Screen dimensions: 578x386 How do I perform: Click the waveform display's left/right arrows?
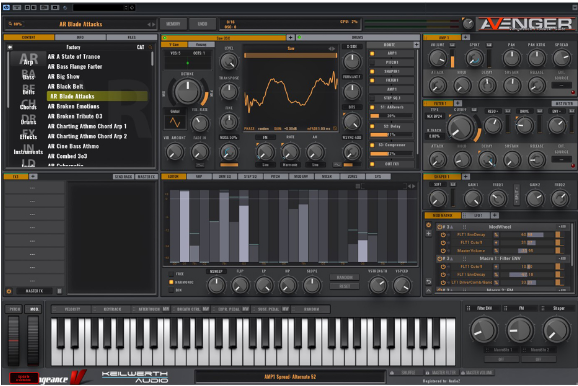pos(332,49)
